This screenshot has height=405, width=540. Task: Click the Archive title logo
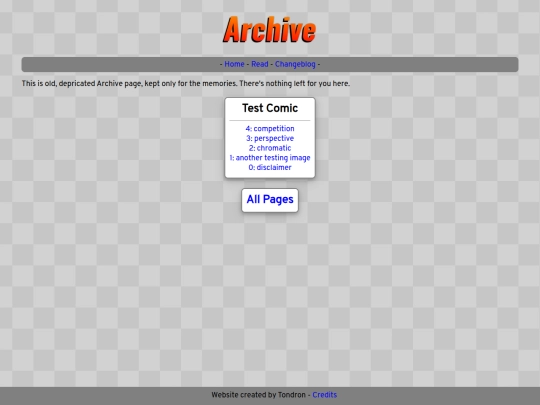[x=269, y=30]
